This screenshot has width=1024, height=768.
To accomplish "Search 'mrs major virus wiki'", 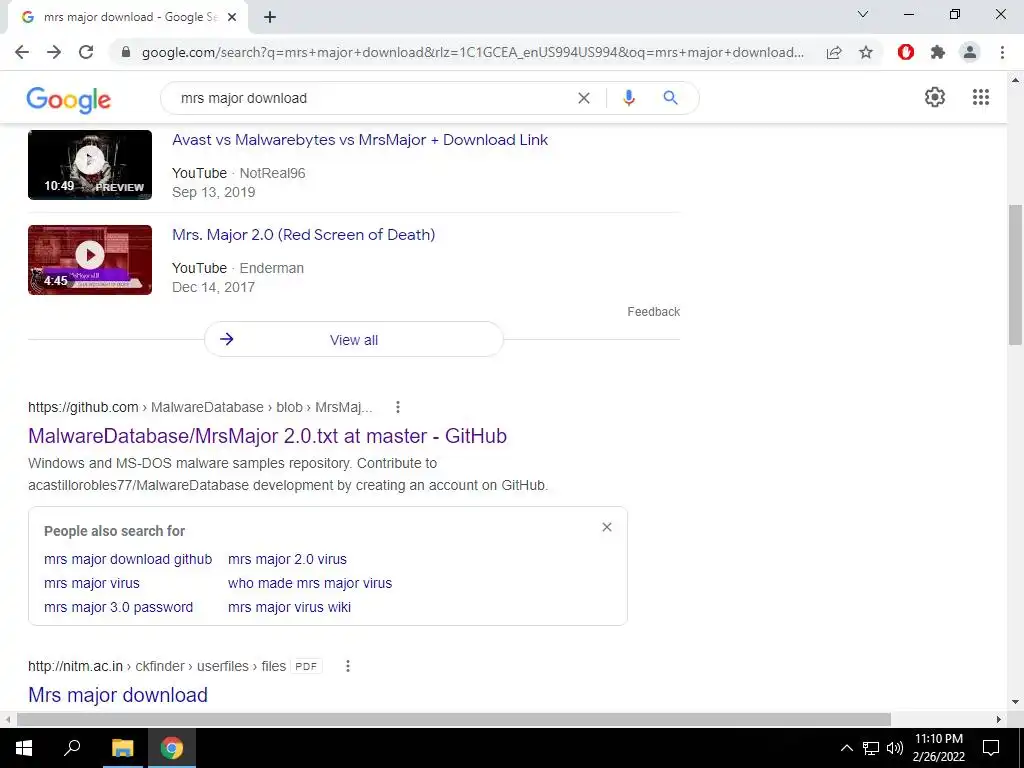I will coord(289,607).
